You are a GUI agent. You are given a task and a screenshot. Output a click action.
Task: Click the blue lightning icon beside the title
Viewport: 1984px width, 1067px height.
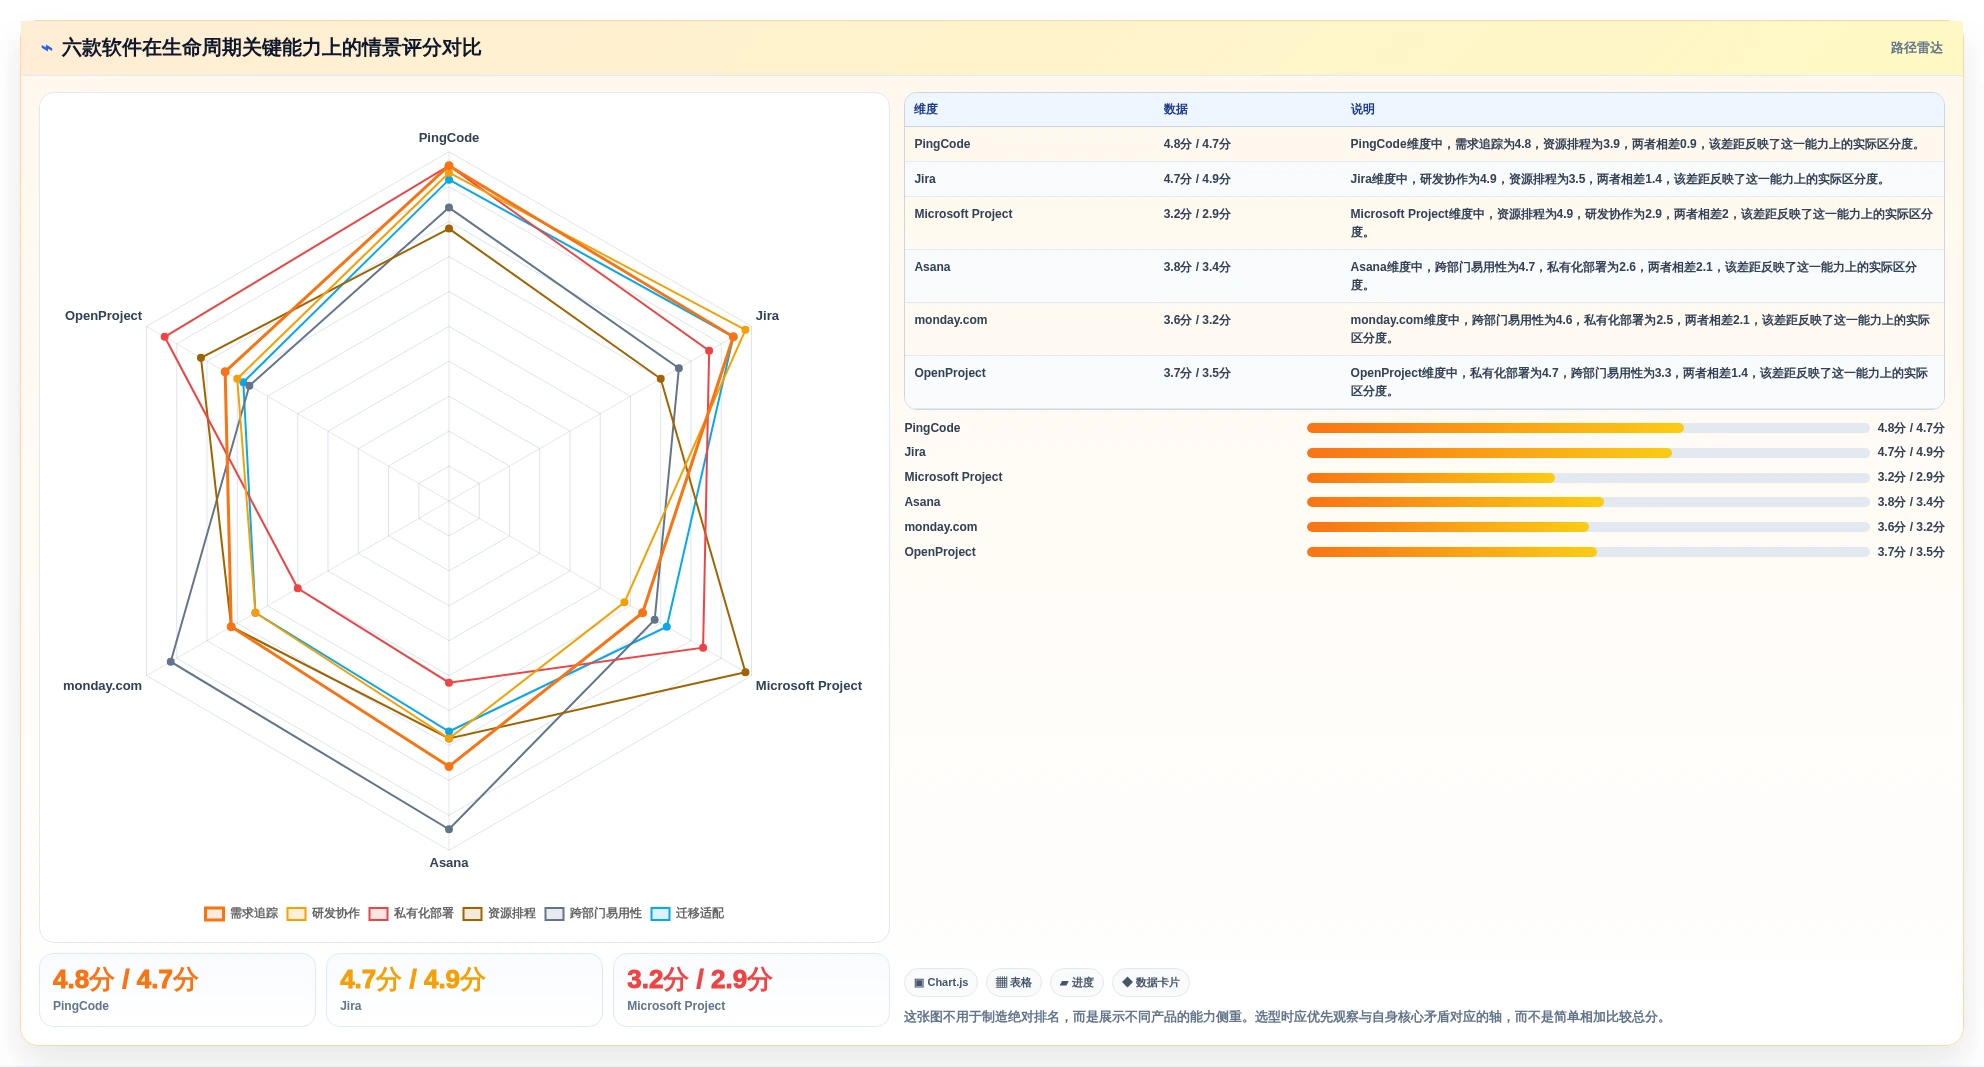47,48
